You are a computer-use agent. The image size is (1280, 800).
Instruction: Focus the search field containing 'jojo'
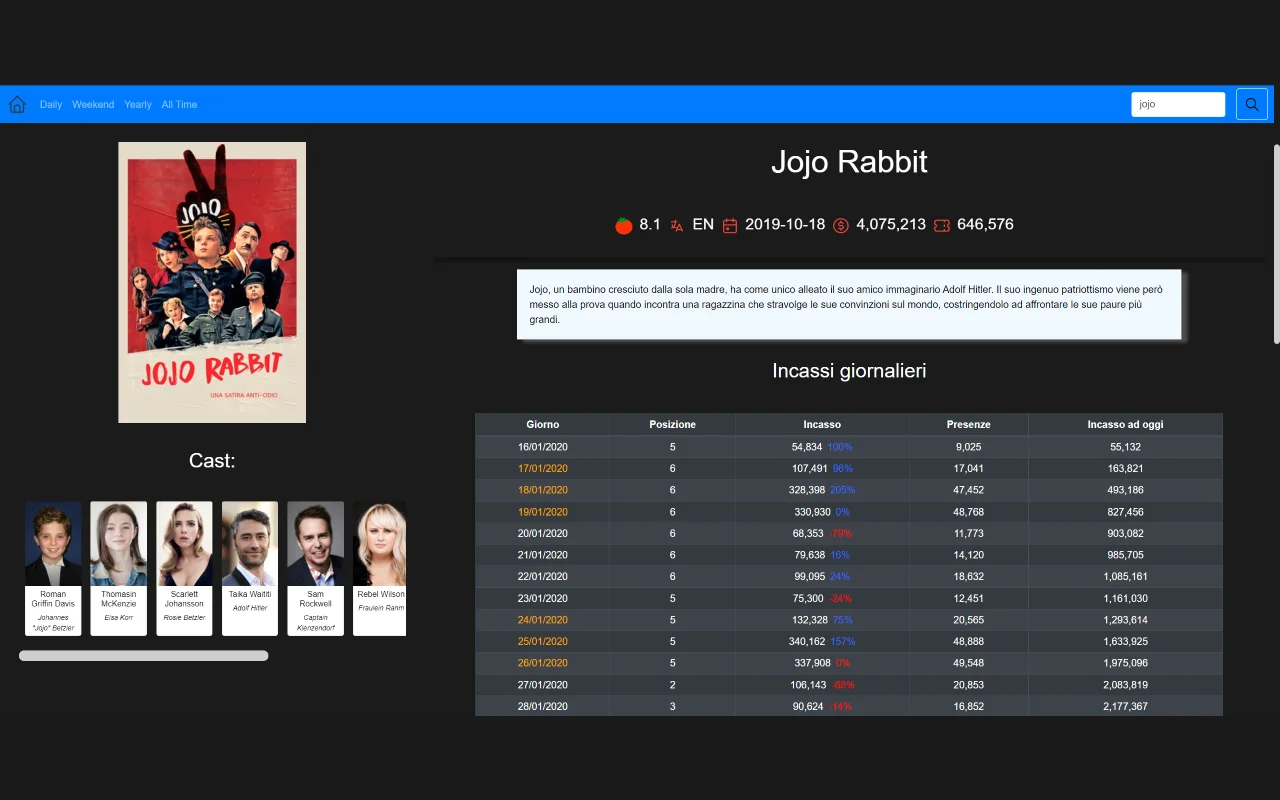1177,104
